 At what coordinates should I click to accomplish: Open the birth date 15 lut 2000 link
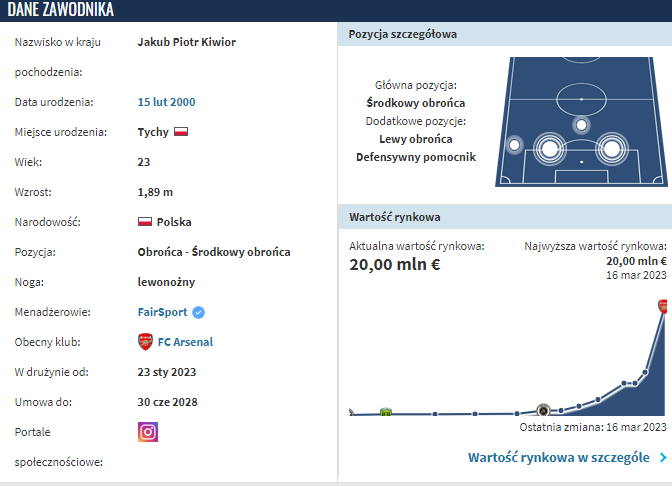166,102
